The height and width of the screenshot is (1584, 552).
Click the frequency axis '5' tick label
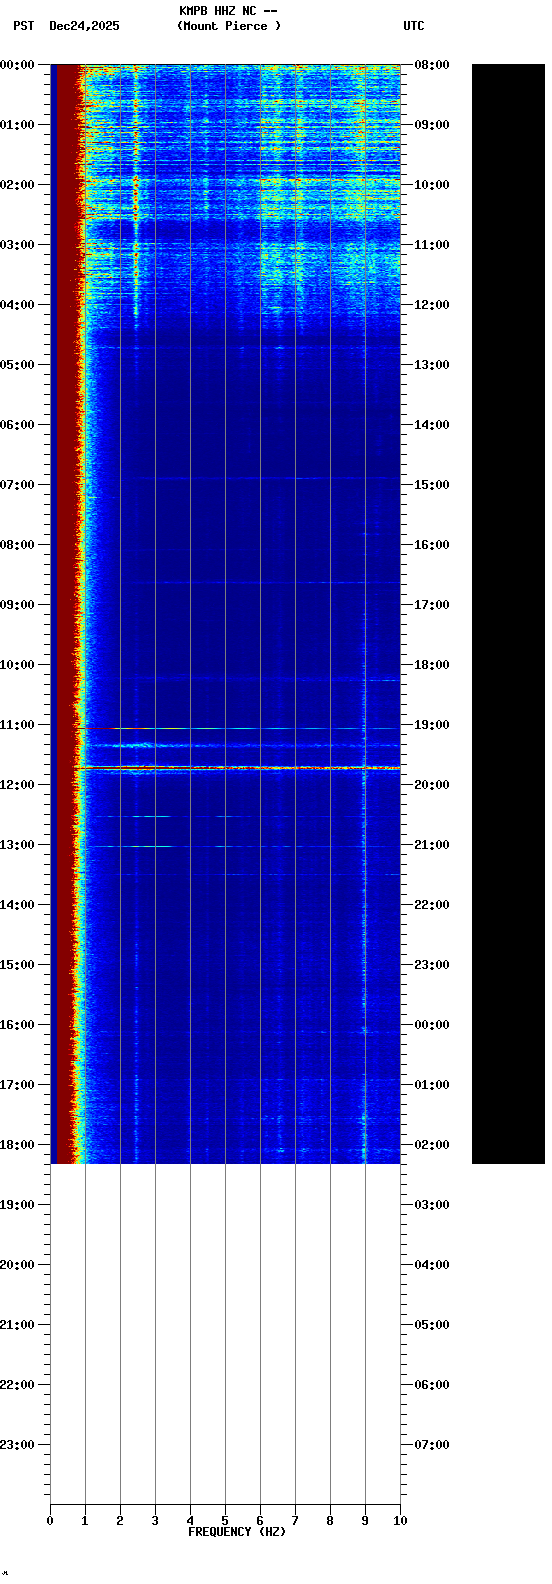click(x=225, y=1521)
